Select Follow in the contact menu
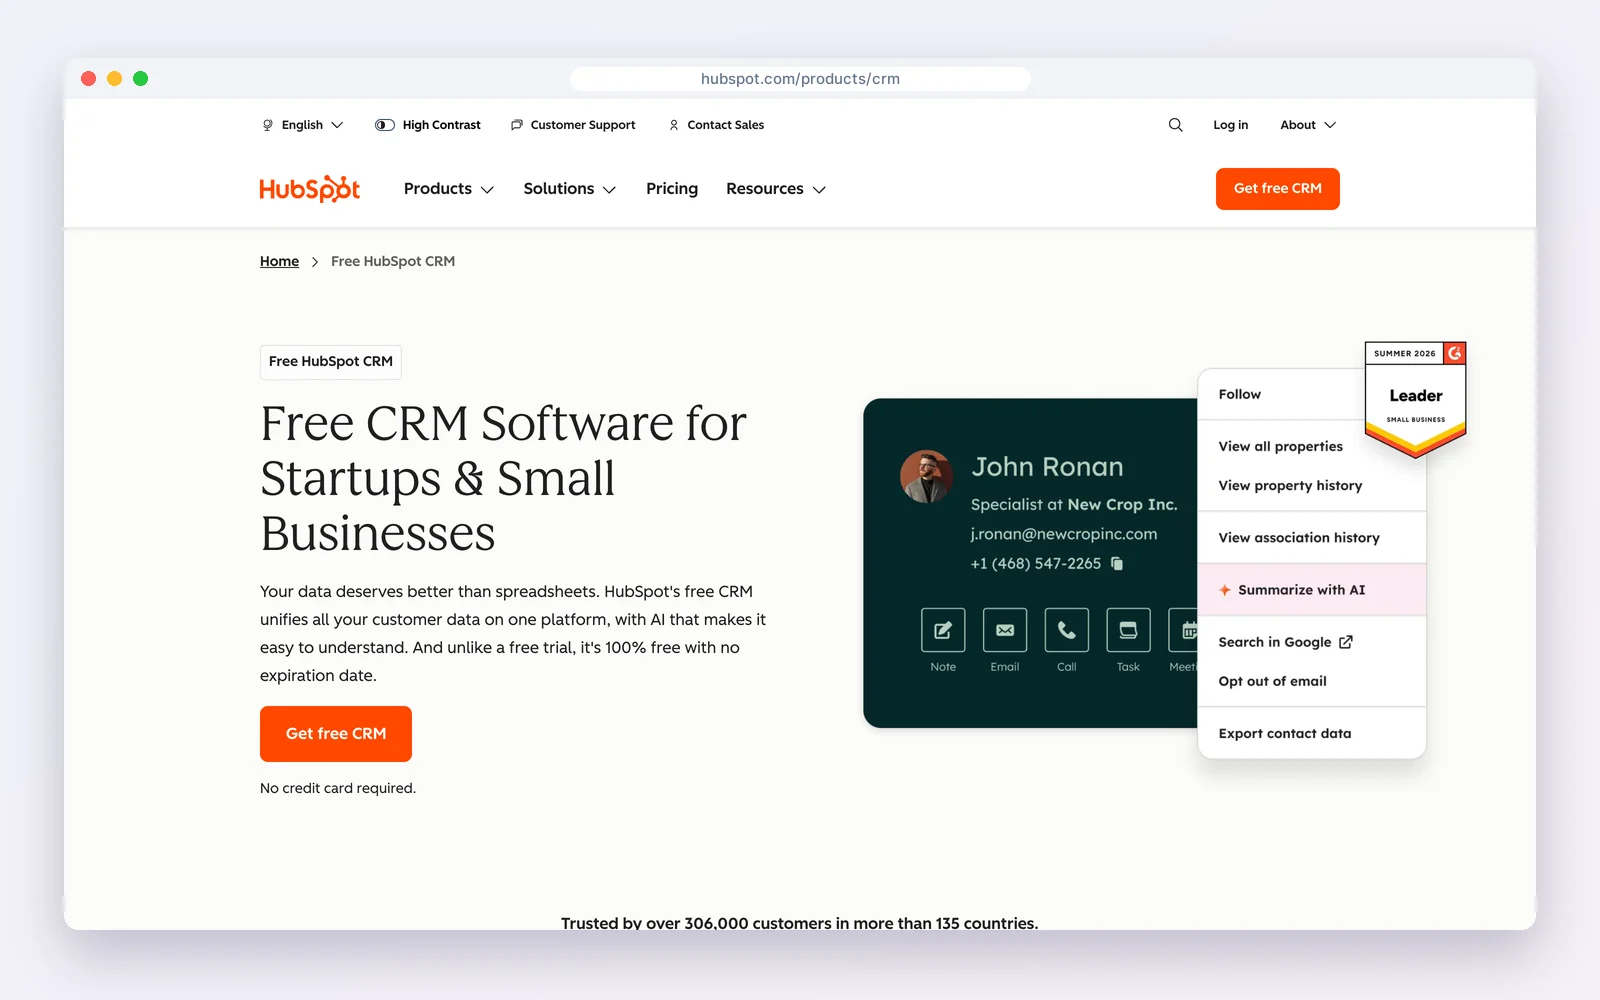The width and height of the screenshot is (1600, 1000). coord(1282,395)
